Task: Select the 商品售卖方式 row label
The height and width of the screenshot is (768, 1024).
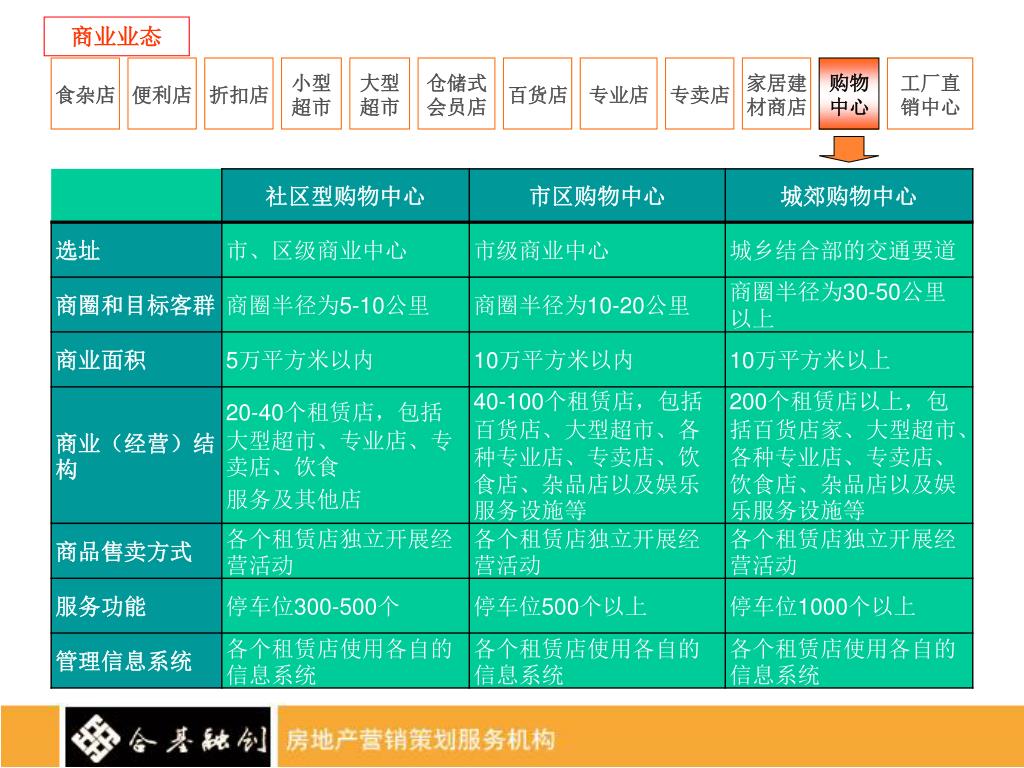Action: (136, 551)
